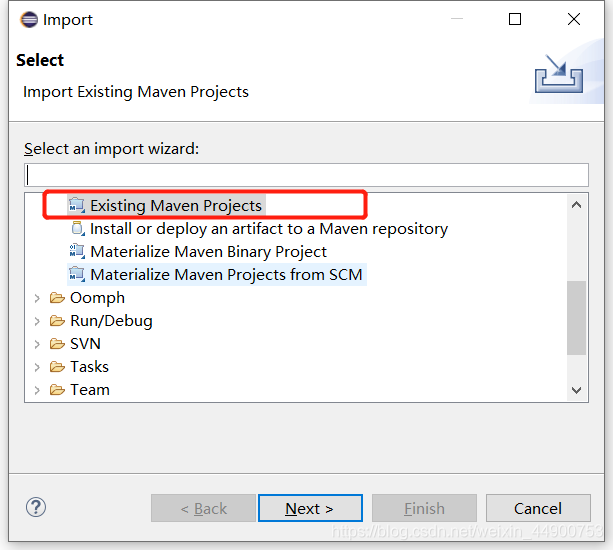Screen dimensions: 613x550
Task: Click the Install or deploy artifact jar icon
Action: [x=78, y=228]
